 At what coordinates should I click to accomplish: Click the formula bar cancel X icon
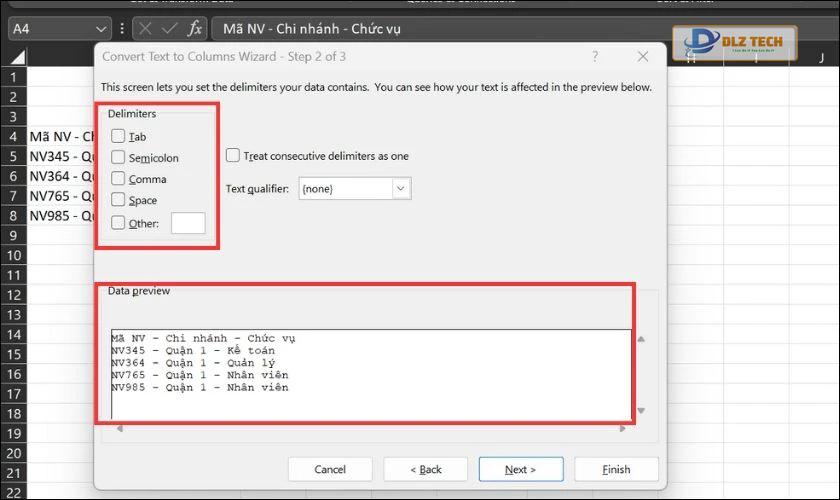[145, 28]
